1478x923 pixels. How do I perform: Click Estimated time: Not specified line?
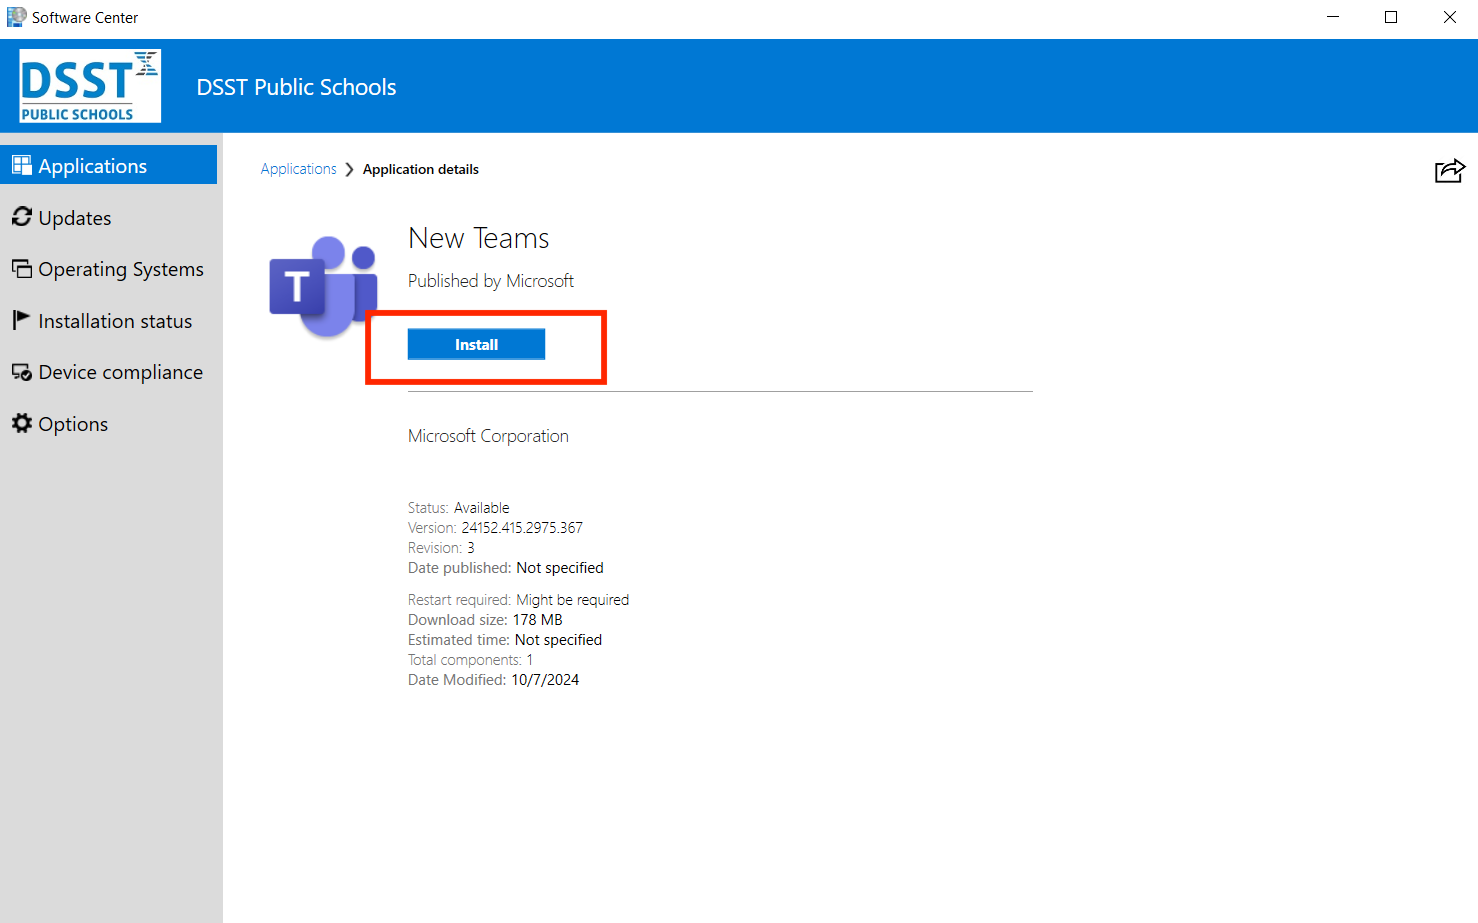505,640
